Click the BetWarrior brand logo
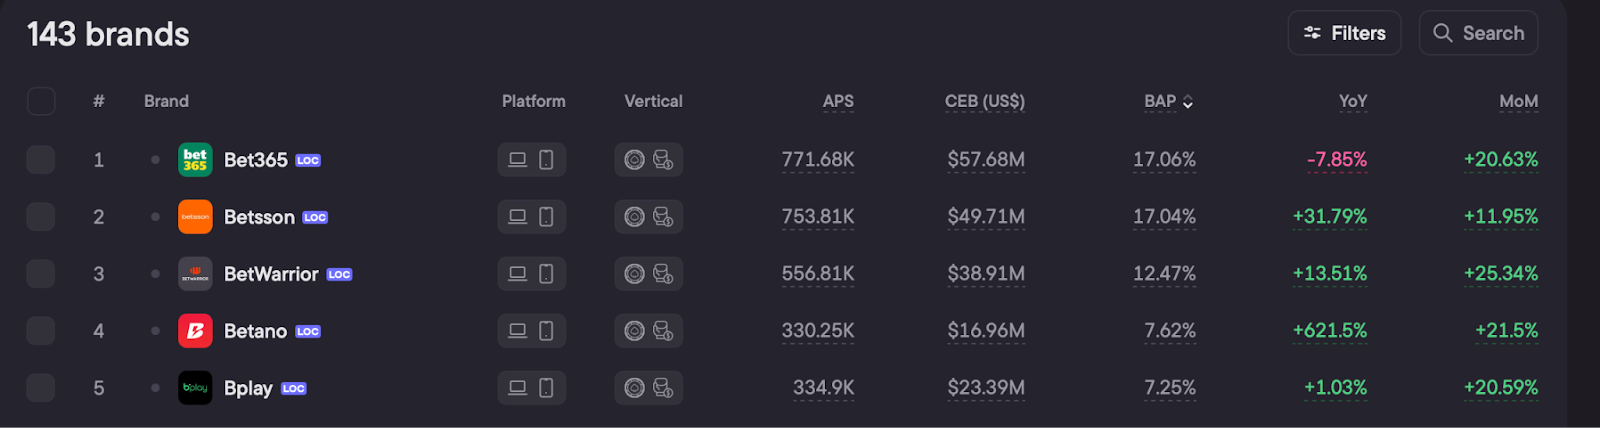The width and height of the screenshot is (1600, 428). 195,274
